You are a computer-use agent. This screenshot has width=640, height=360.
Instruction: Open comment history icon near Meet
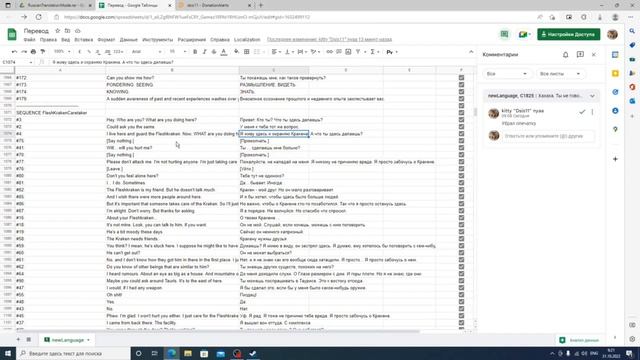(504, 34)
